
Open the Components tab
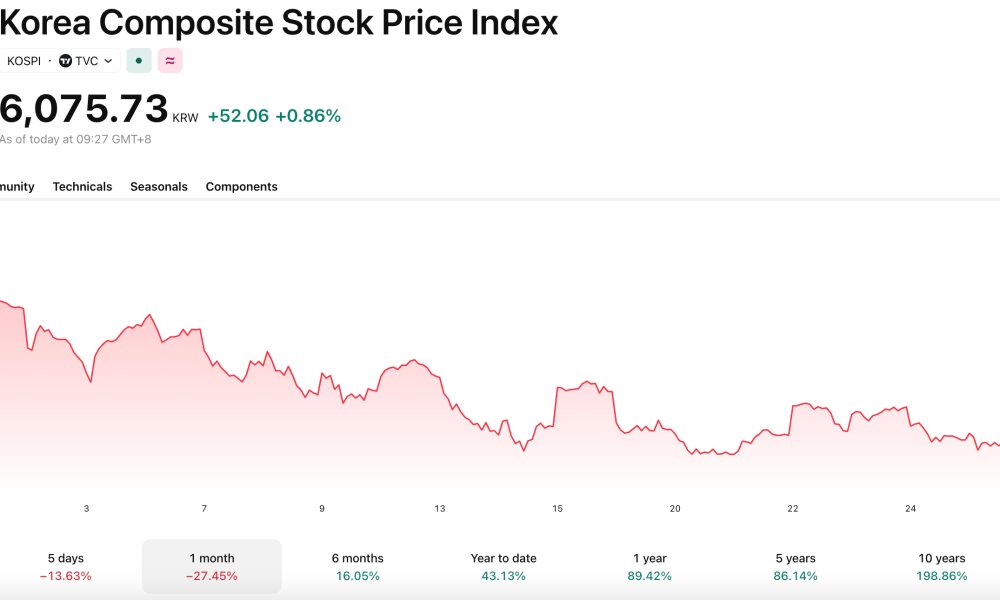242,187
